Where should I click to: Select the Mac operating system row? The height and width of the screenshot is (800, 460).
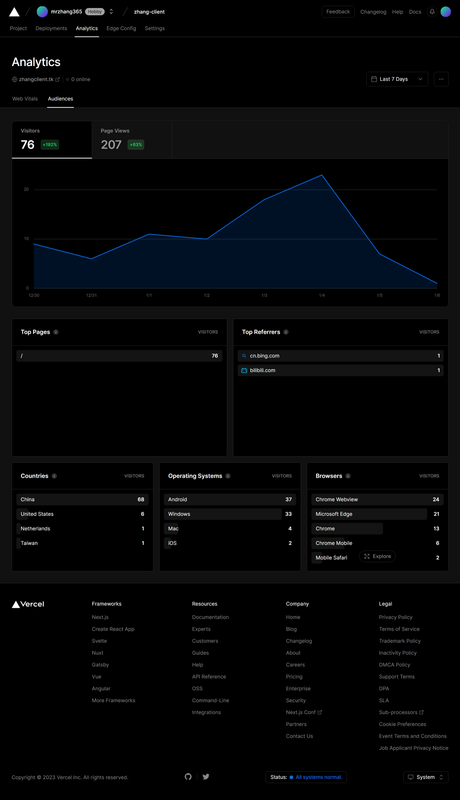point(230,529)
